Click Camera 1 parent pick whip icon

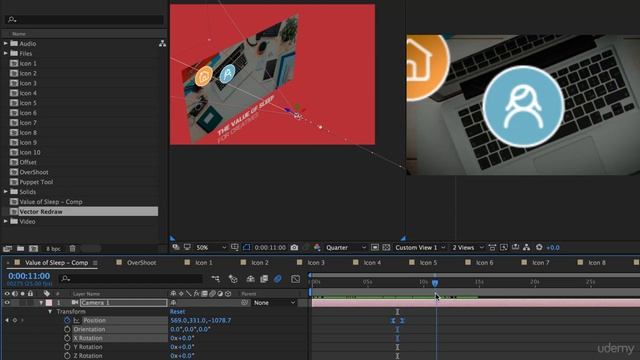click(244, 303)
